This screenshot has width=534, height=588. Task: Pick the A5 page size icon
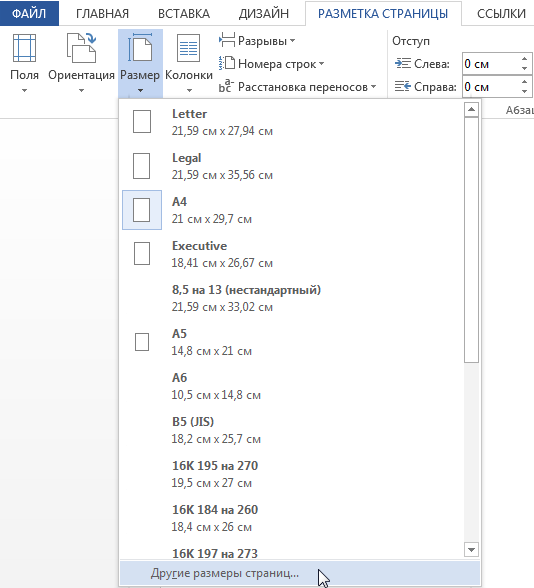click(142, 342)
